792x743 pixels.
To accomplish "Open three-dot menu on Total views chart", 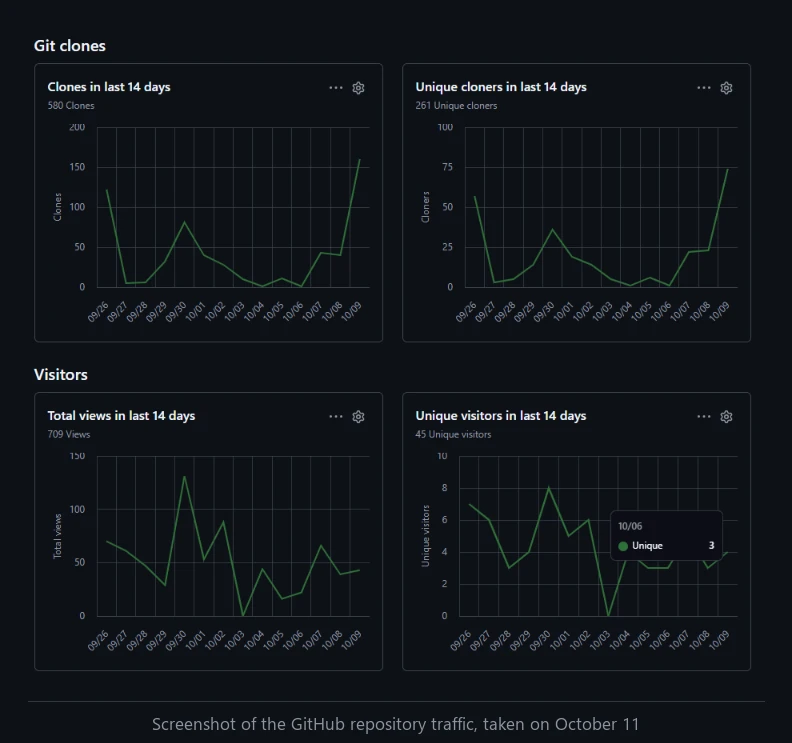I will point(336,417).
